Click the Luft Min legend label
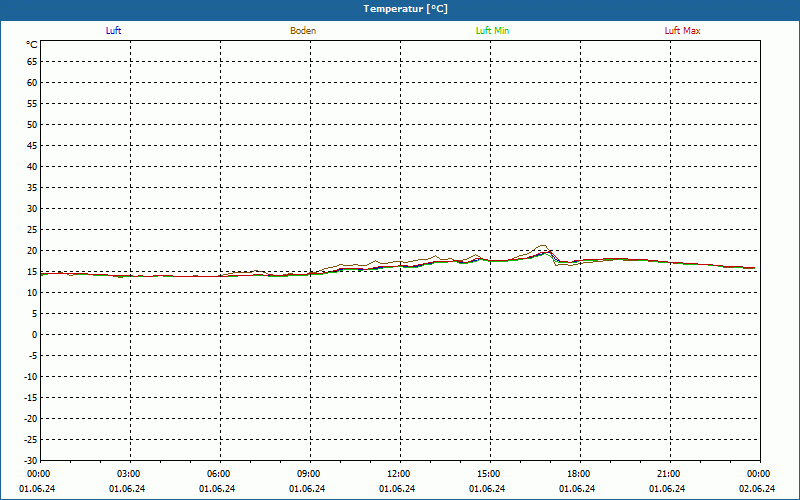 [492, 31]
